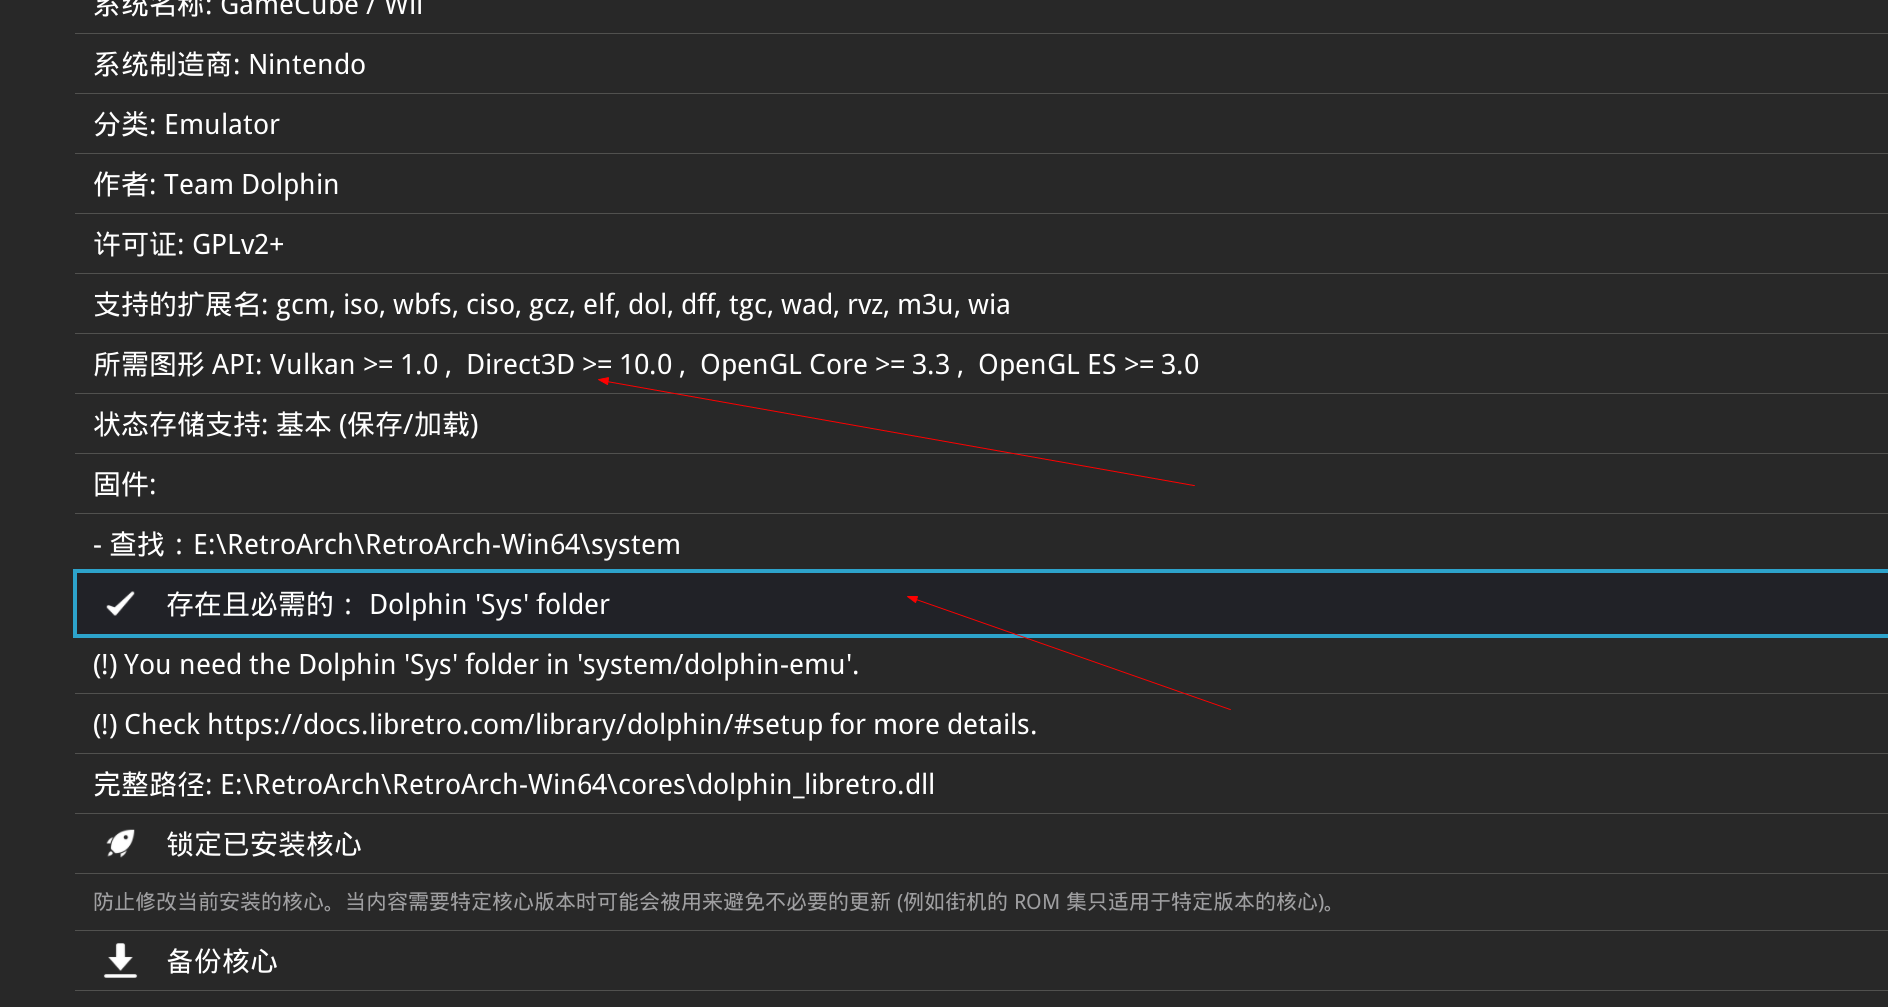Image resolution: width=1888 pixels, height=1007 pixels.
Task: Click the 作者: Team Dolphin row
Action: [x=981, y=184]
